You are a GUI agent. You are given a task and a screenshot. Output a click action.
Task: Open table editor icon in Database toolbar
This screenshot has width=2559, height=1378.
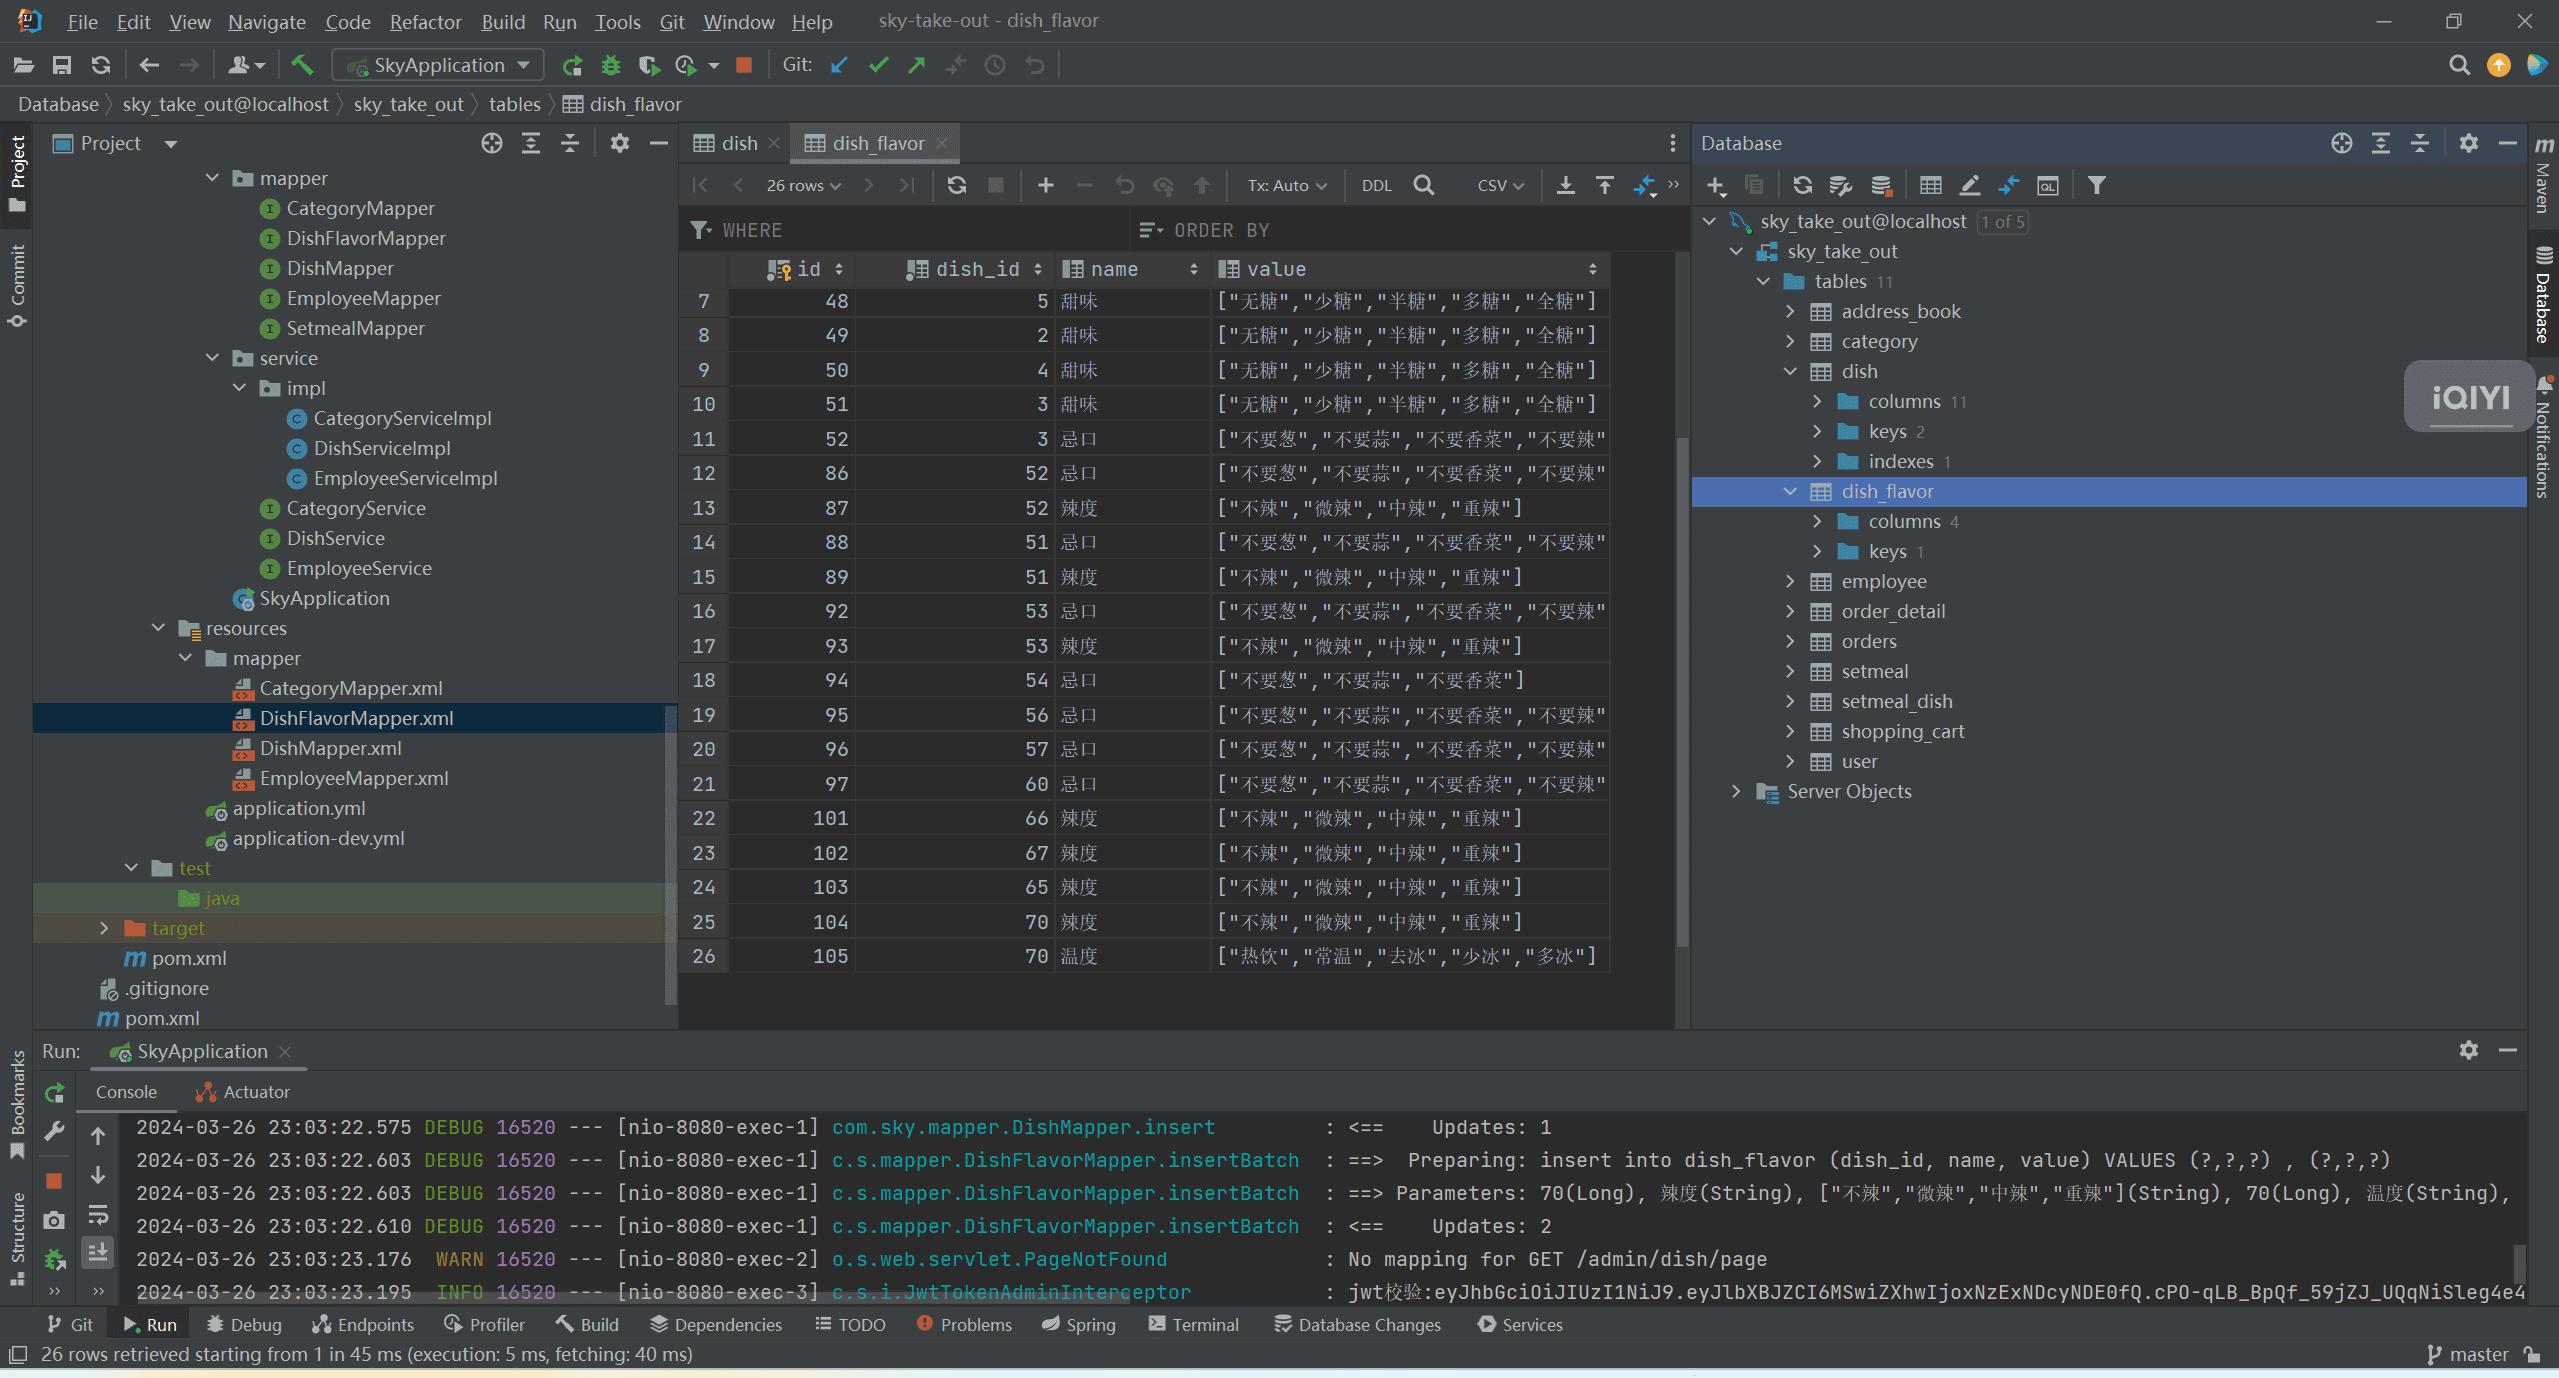1930,185
